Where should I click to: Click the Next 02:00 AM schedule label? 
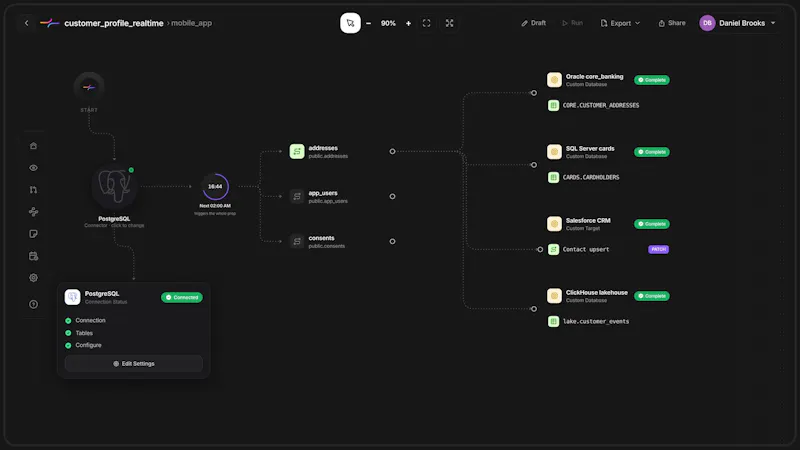[215, 206]
